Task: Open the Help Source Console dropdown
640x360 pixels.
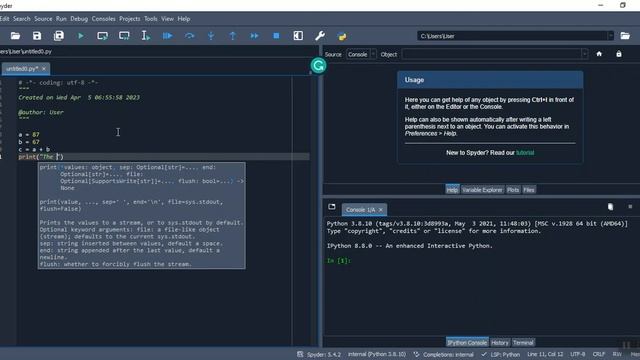Action: click(x=361, y=54)
